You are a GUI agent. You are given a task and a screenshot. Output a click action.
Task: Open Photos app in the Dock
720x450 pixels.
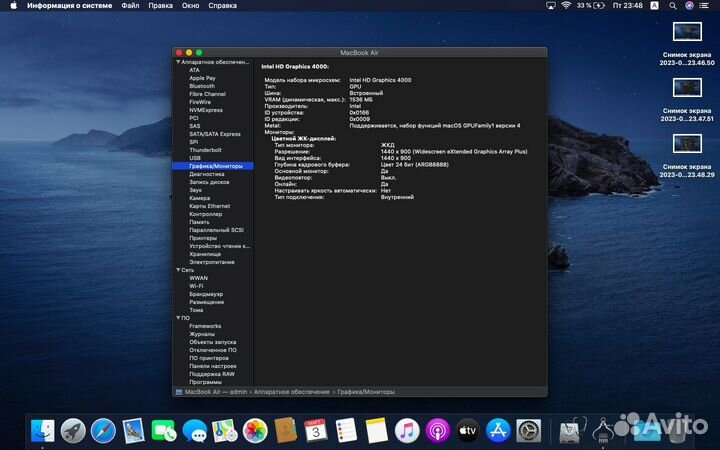pyautogui.click(x=255, y=431)
